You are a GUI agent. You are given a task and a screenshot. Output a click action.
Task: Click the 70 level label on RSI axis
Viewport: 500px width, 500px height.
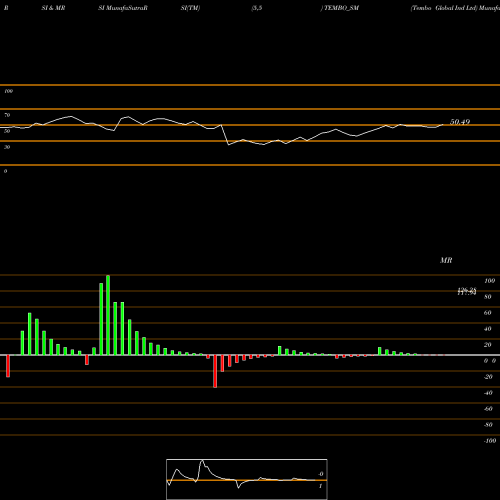7,115
